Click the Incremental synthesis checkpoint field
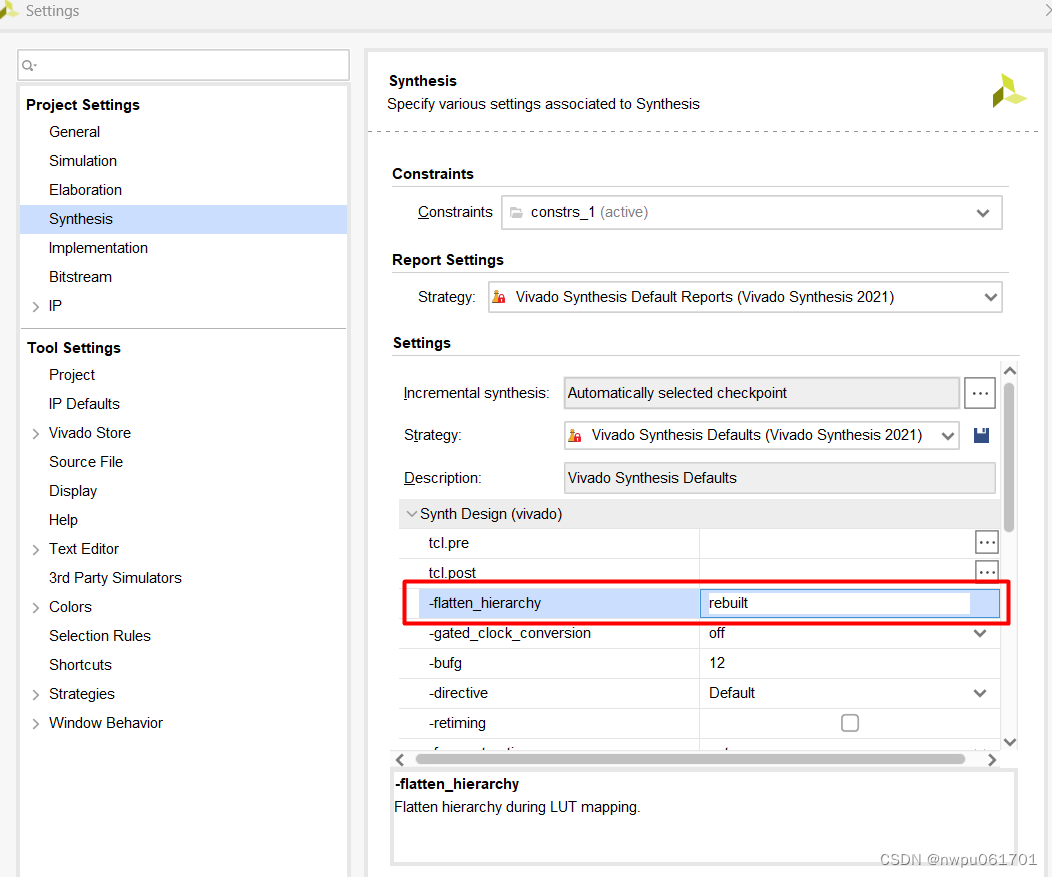Viewport: 1052px width, 877px height. 761,393
